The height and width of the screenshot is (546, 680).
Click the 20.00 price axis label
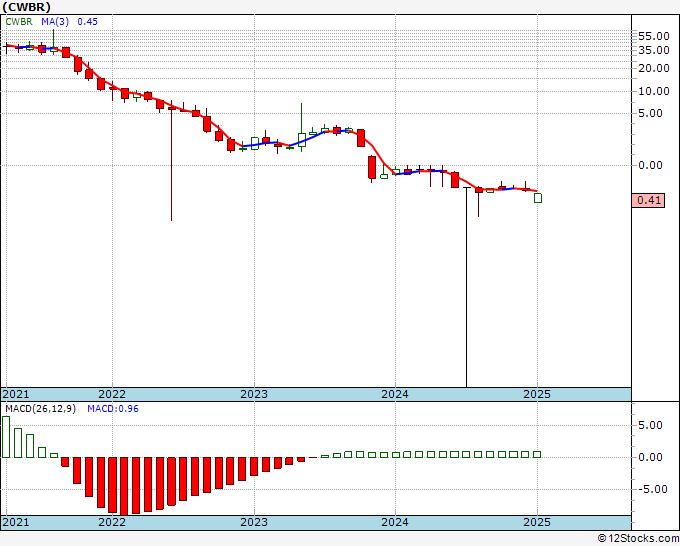[x=654, y=68]
